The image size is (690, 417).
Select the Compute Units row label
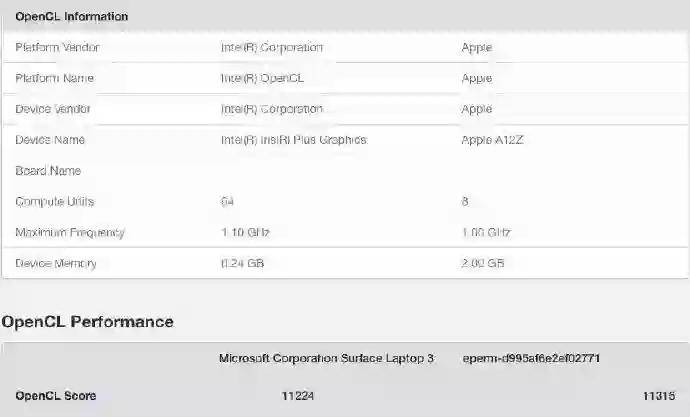click(x=54, y=202)
